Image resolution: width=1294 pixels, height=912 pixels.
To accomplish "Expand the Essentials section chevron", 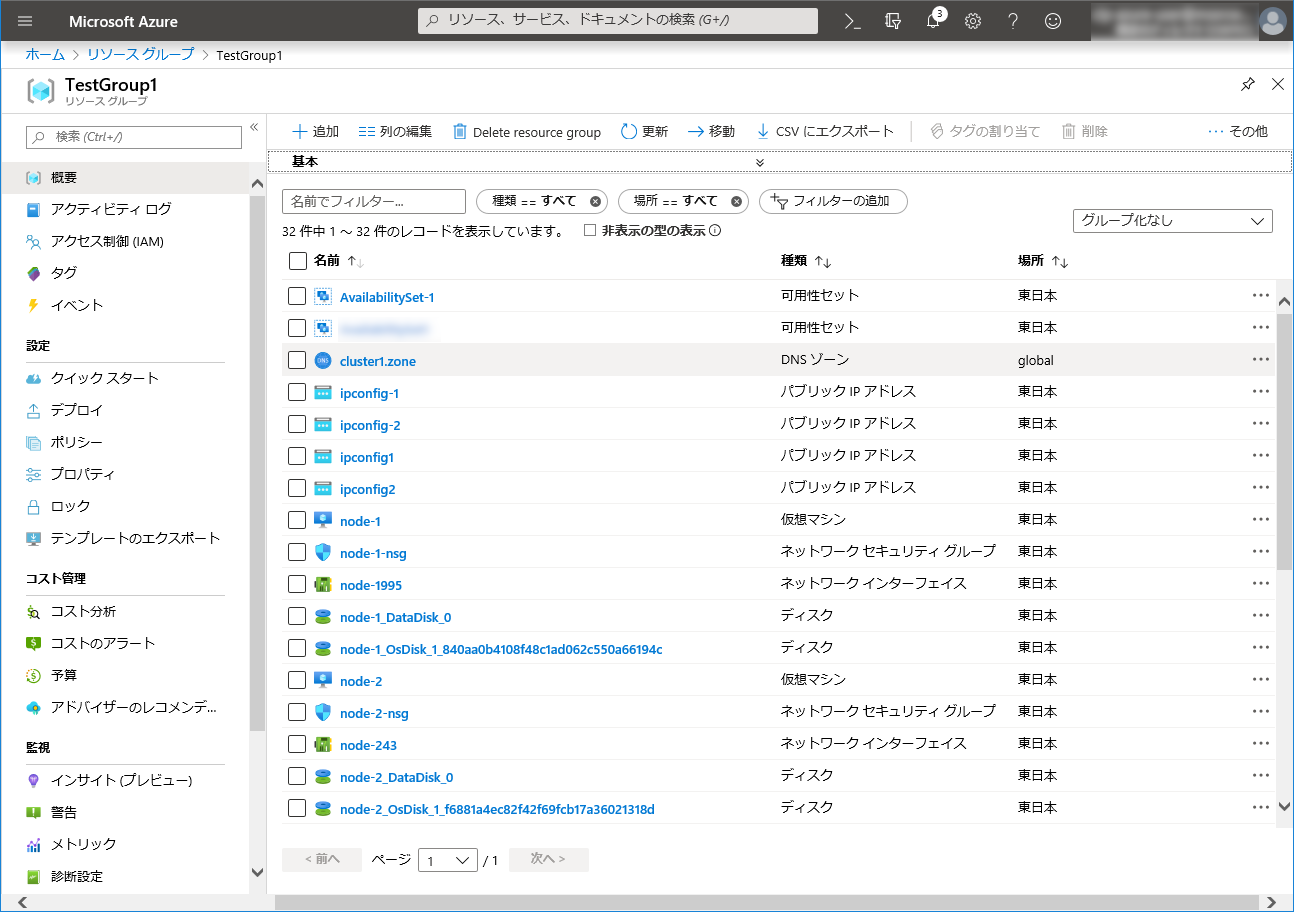I will coord(760,162).
